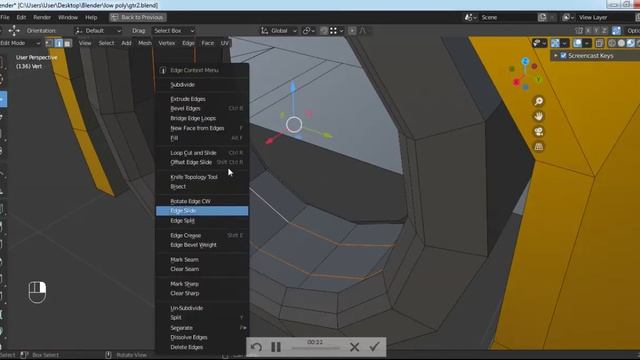The height and width of the screenshot is (360, 640).
Task: Open the Mesh menu in viewport header
Action: [x=144, y=43]
